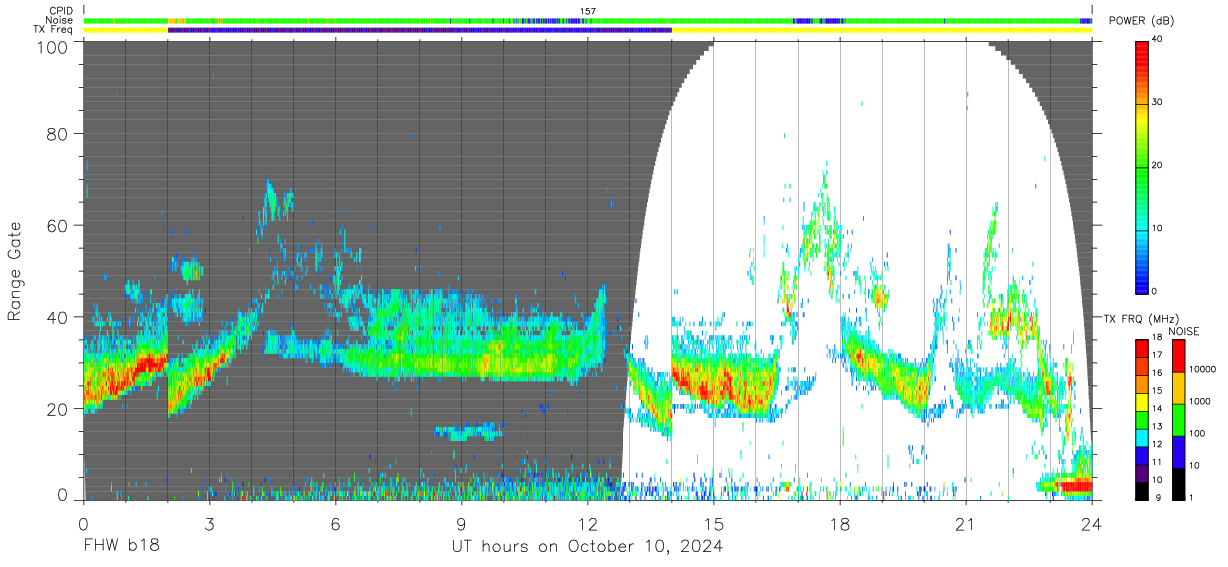Click the UT hours on October 10, 2024 caption

point(587,546)
